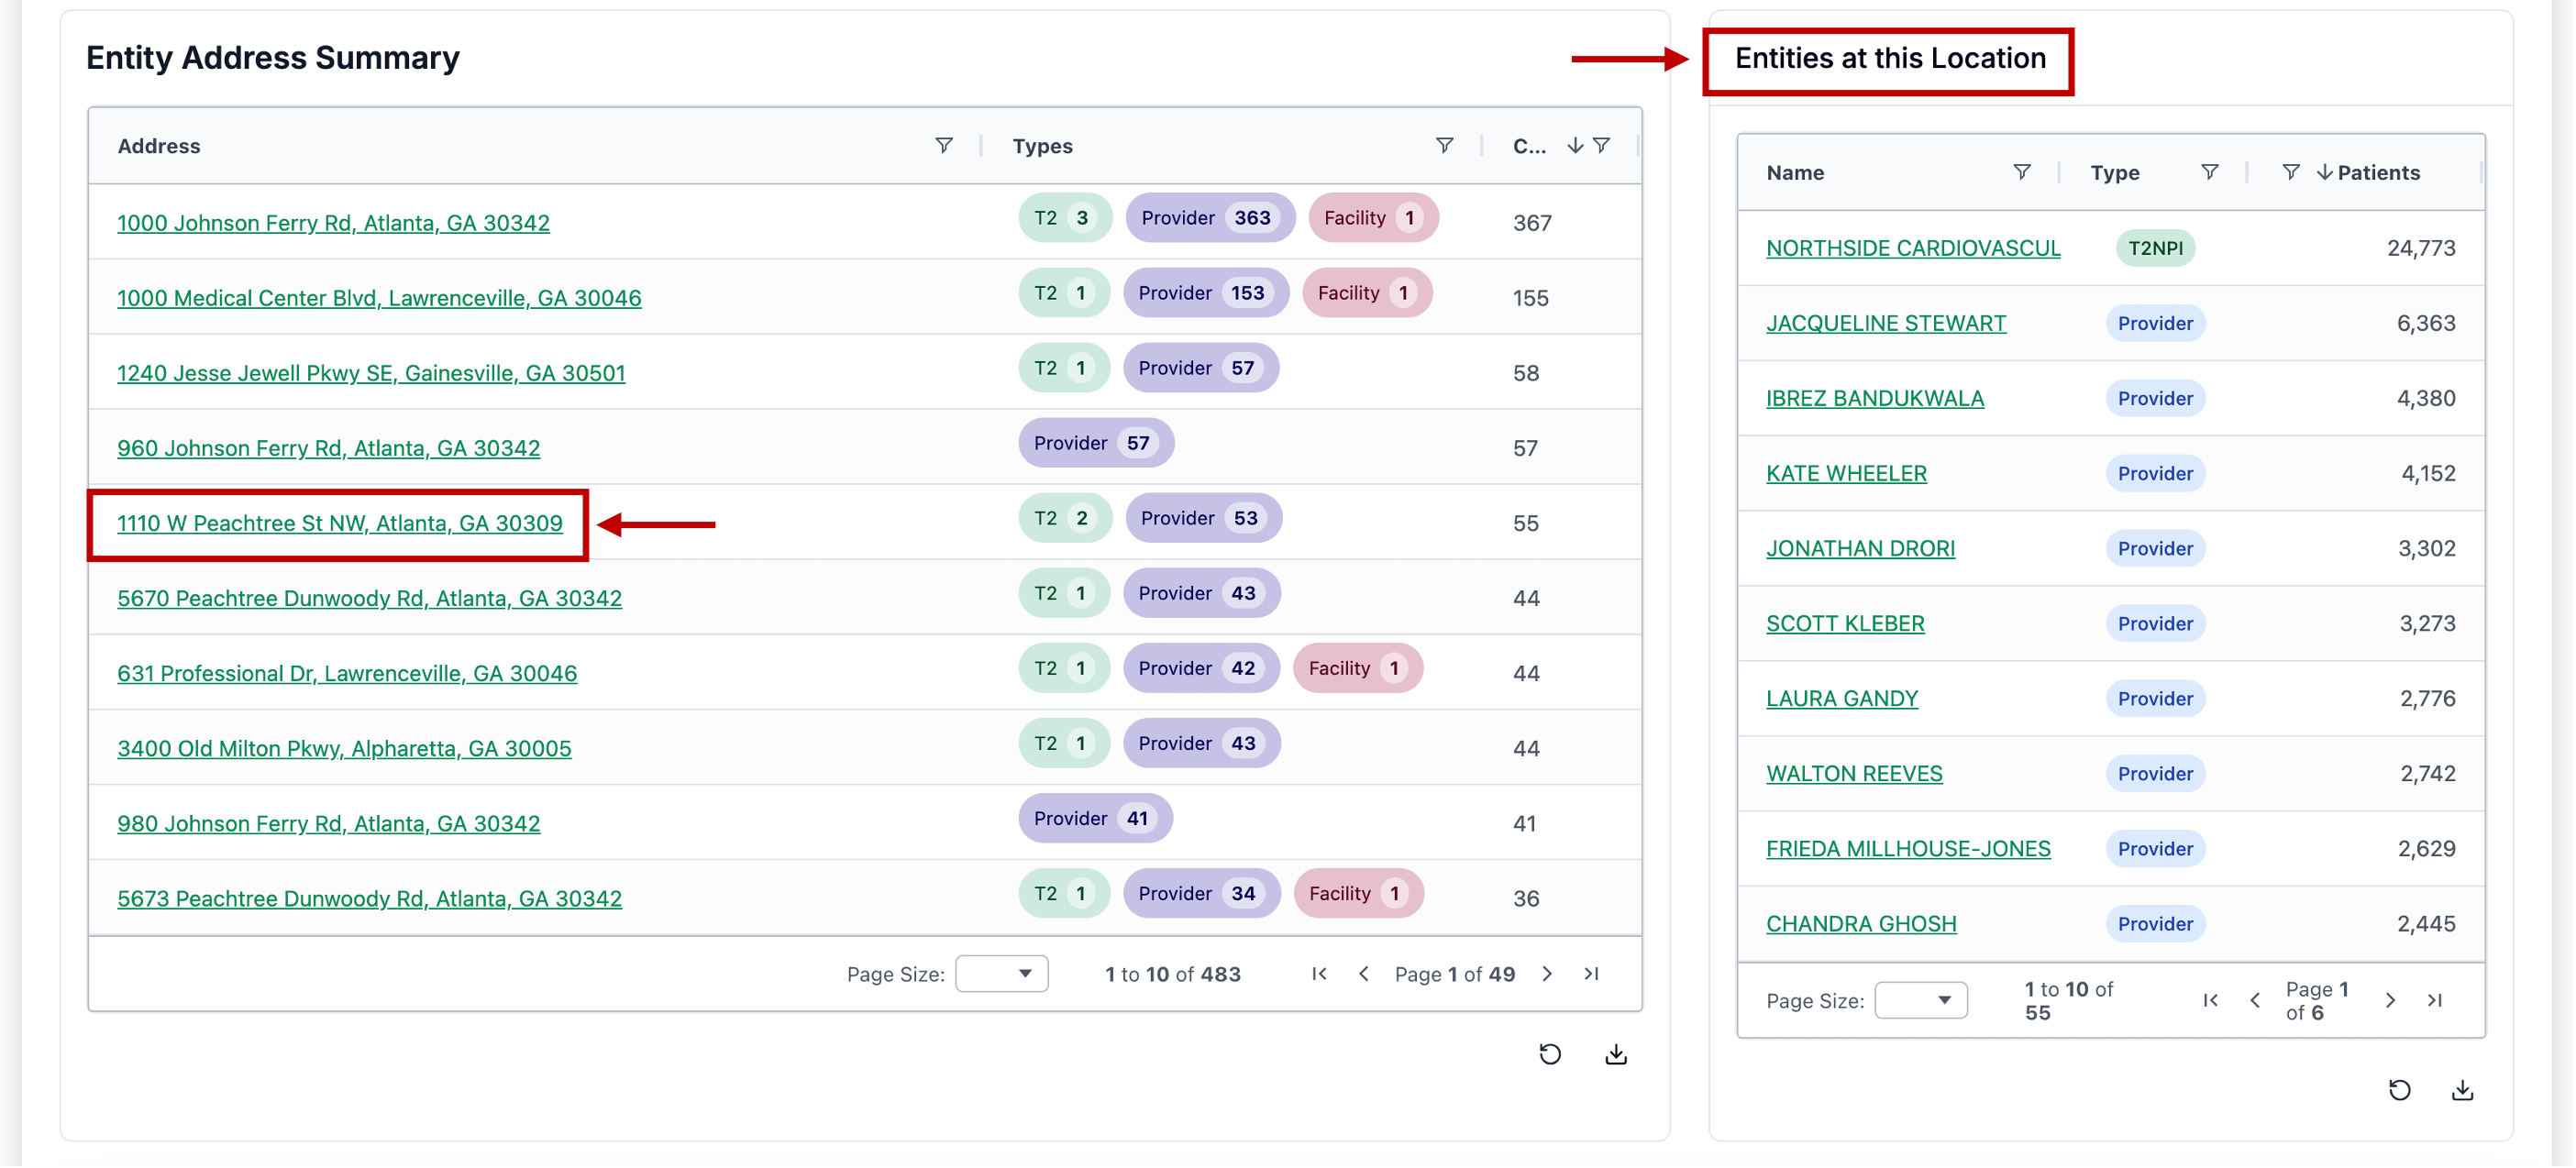Go to next page of address table
Screen dimensions: 2576x1168
click(x=1546, y=974)
